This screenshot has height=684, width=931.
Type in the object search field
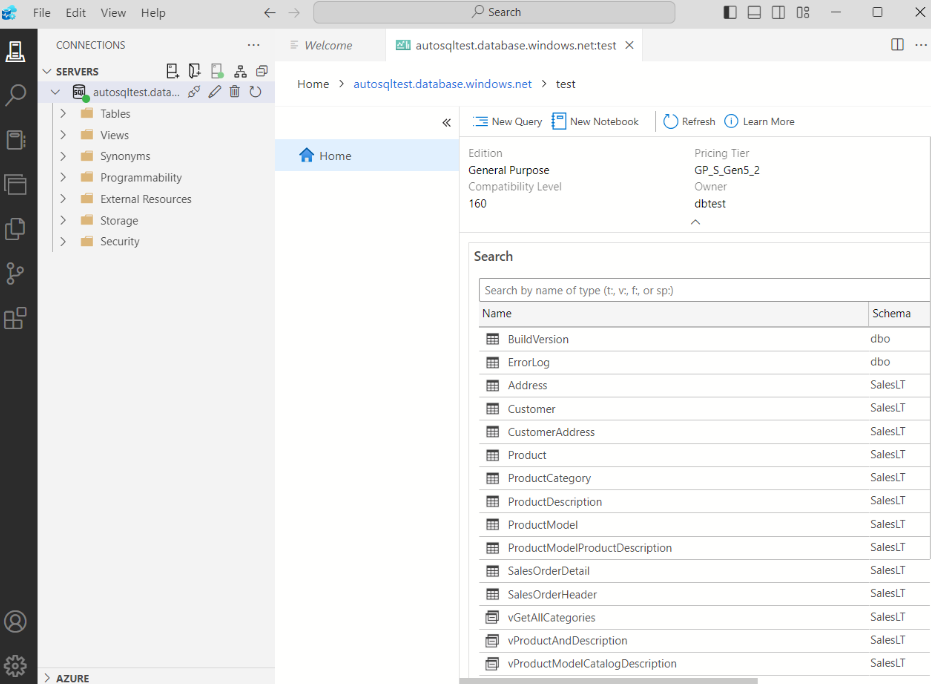tap(700, 290)
